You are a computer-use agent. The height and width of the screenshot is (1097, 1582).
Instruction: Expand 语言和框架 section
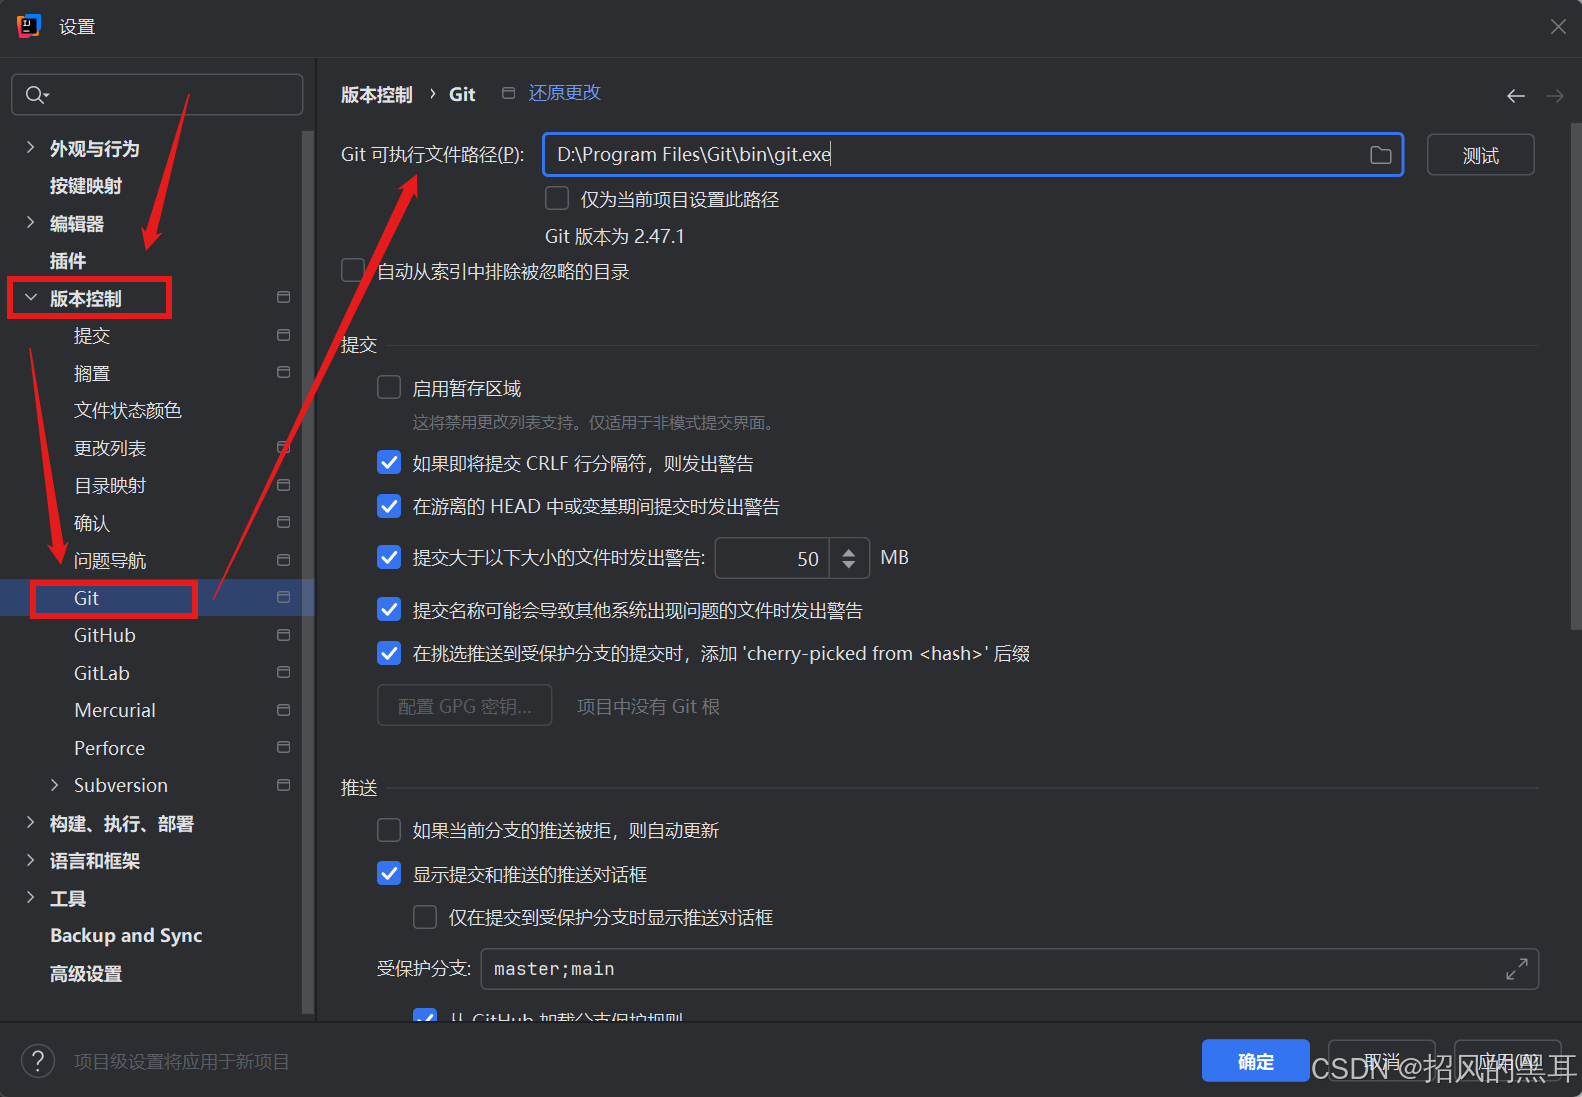pyautogui.click(x=30, y=860)
